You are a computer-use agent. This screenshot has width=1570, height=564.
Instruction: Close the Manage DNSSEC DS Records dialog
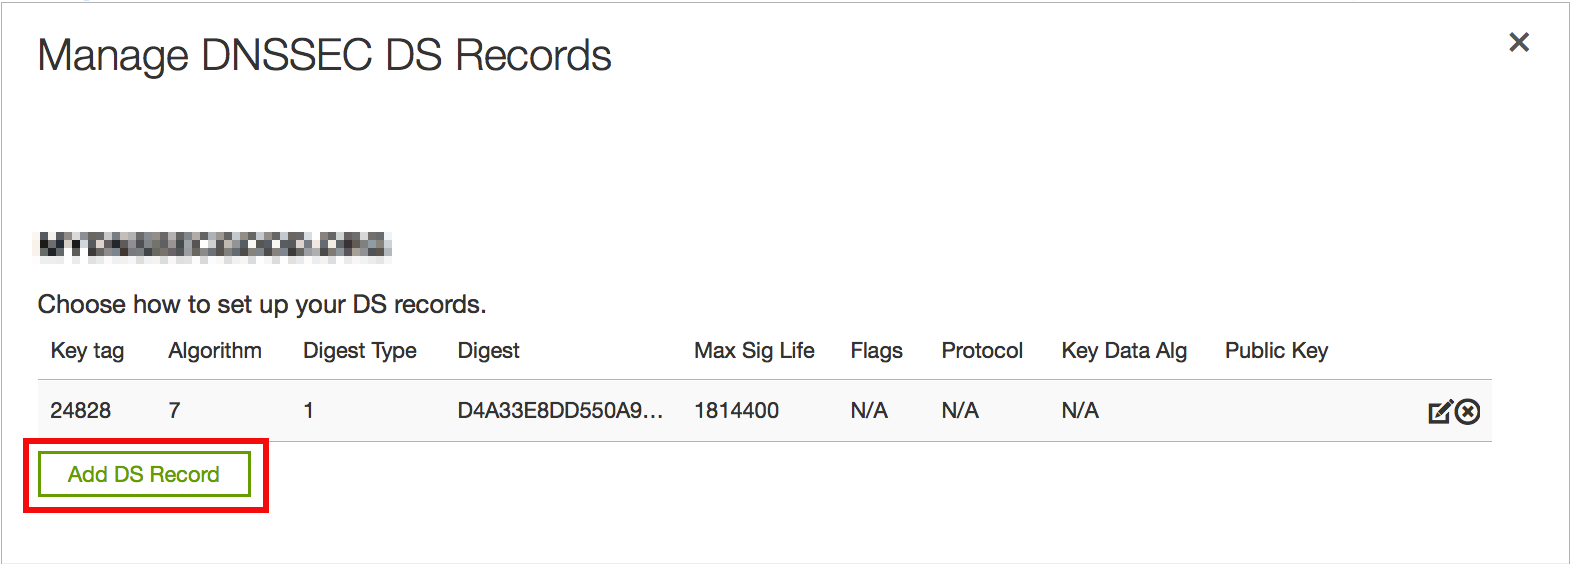point(1519,42)
